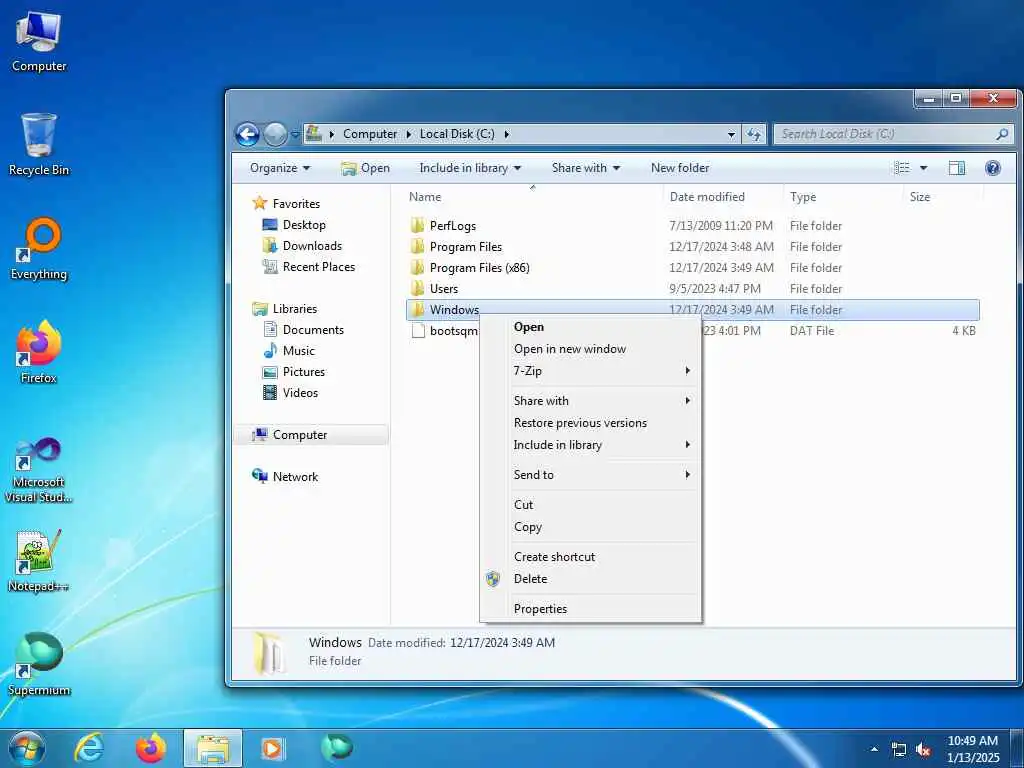Open the Share with toolbar dropdown
Image resolution: width=1024 pixels, height=768 pixels.
coord(586,168)
